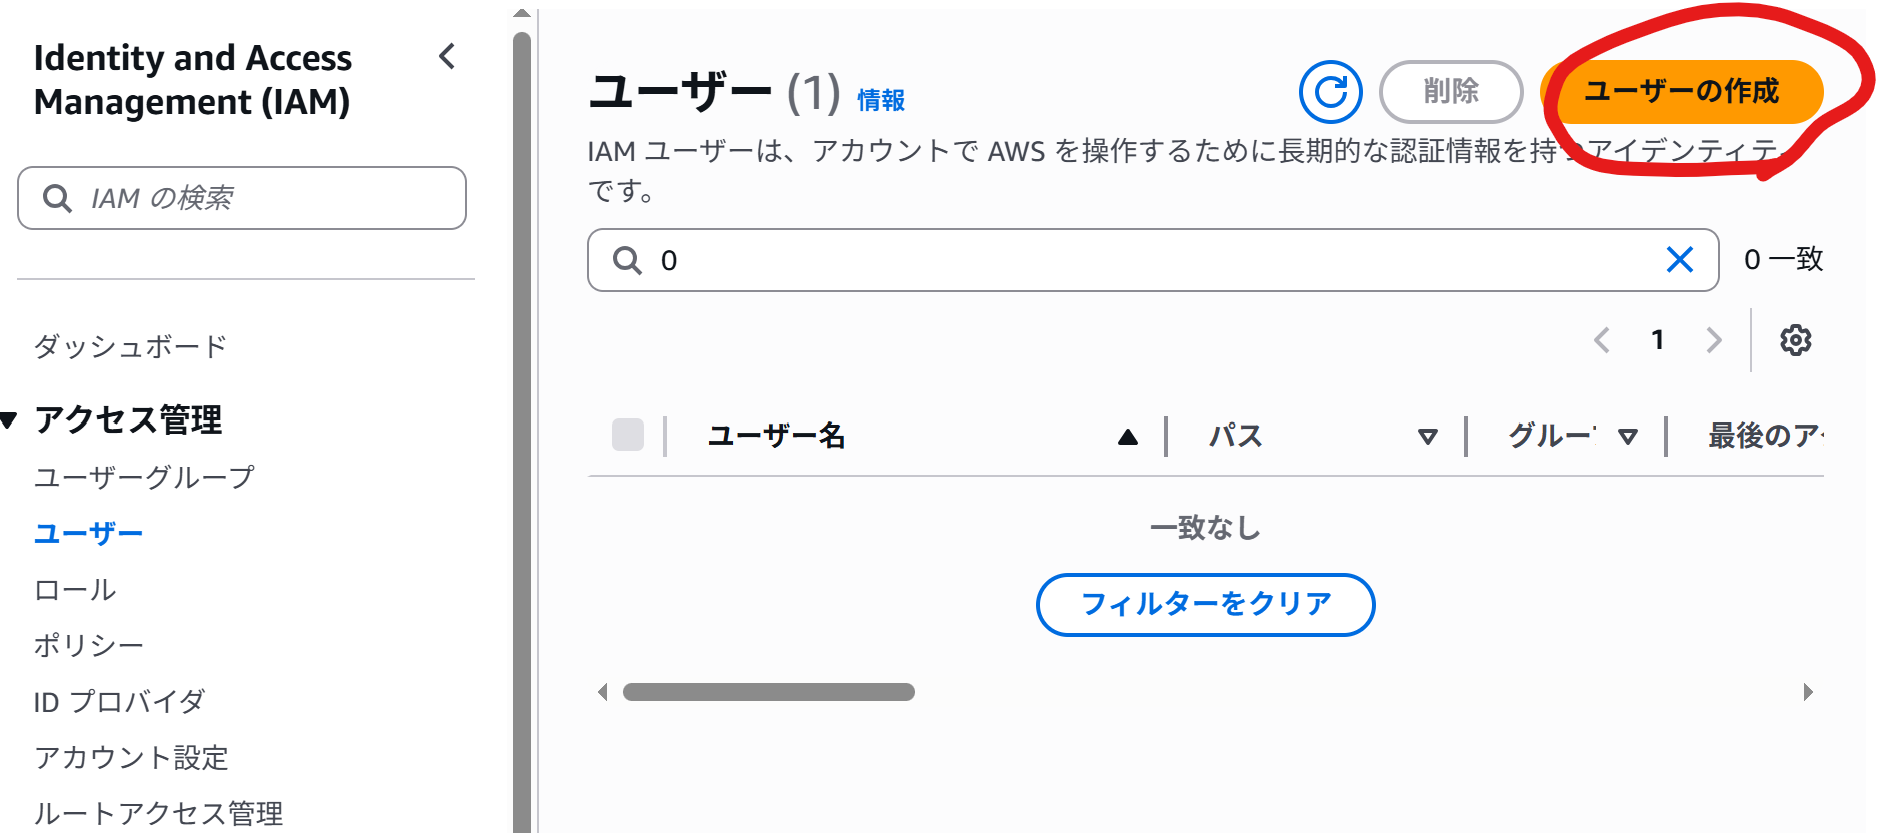Screen dimensions: 1878x833
Task: Open the 情報 link beside ユーザー heading
Action: coord(880,99)
